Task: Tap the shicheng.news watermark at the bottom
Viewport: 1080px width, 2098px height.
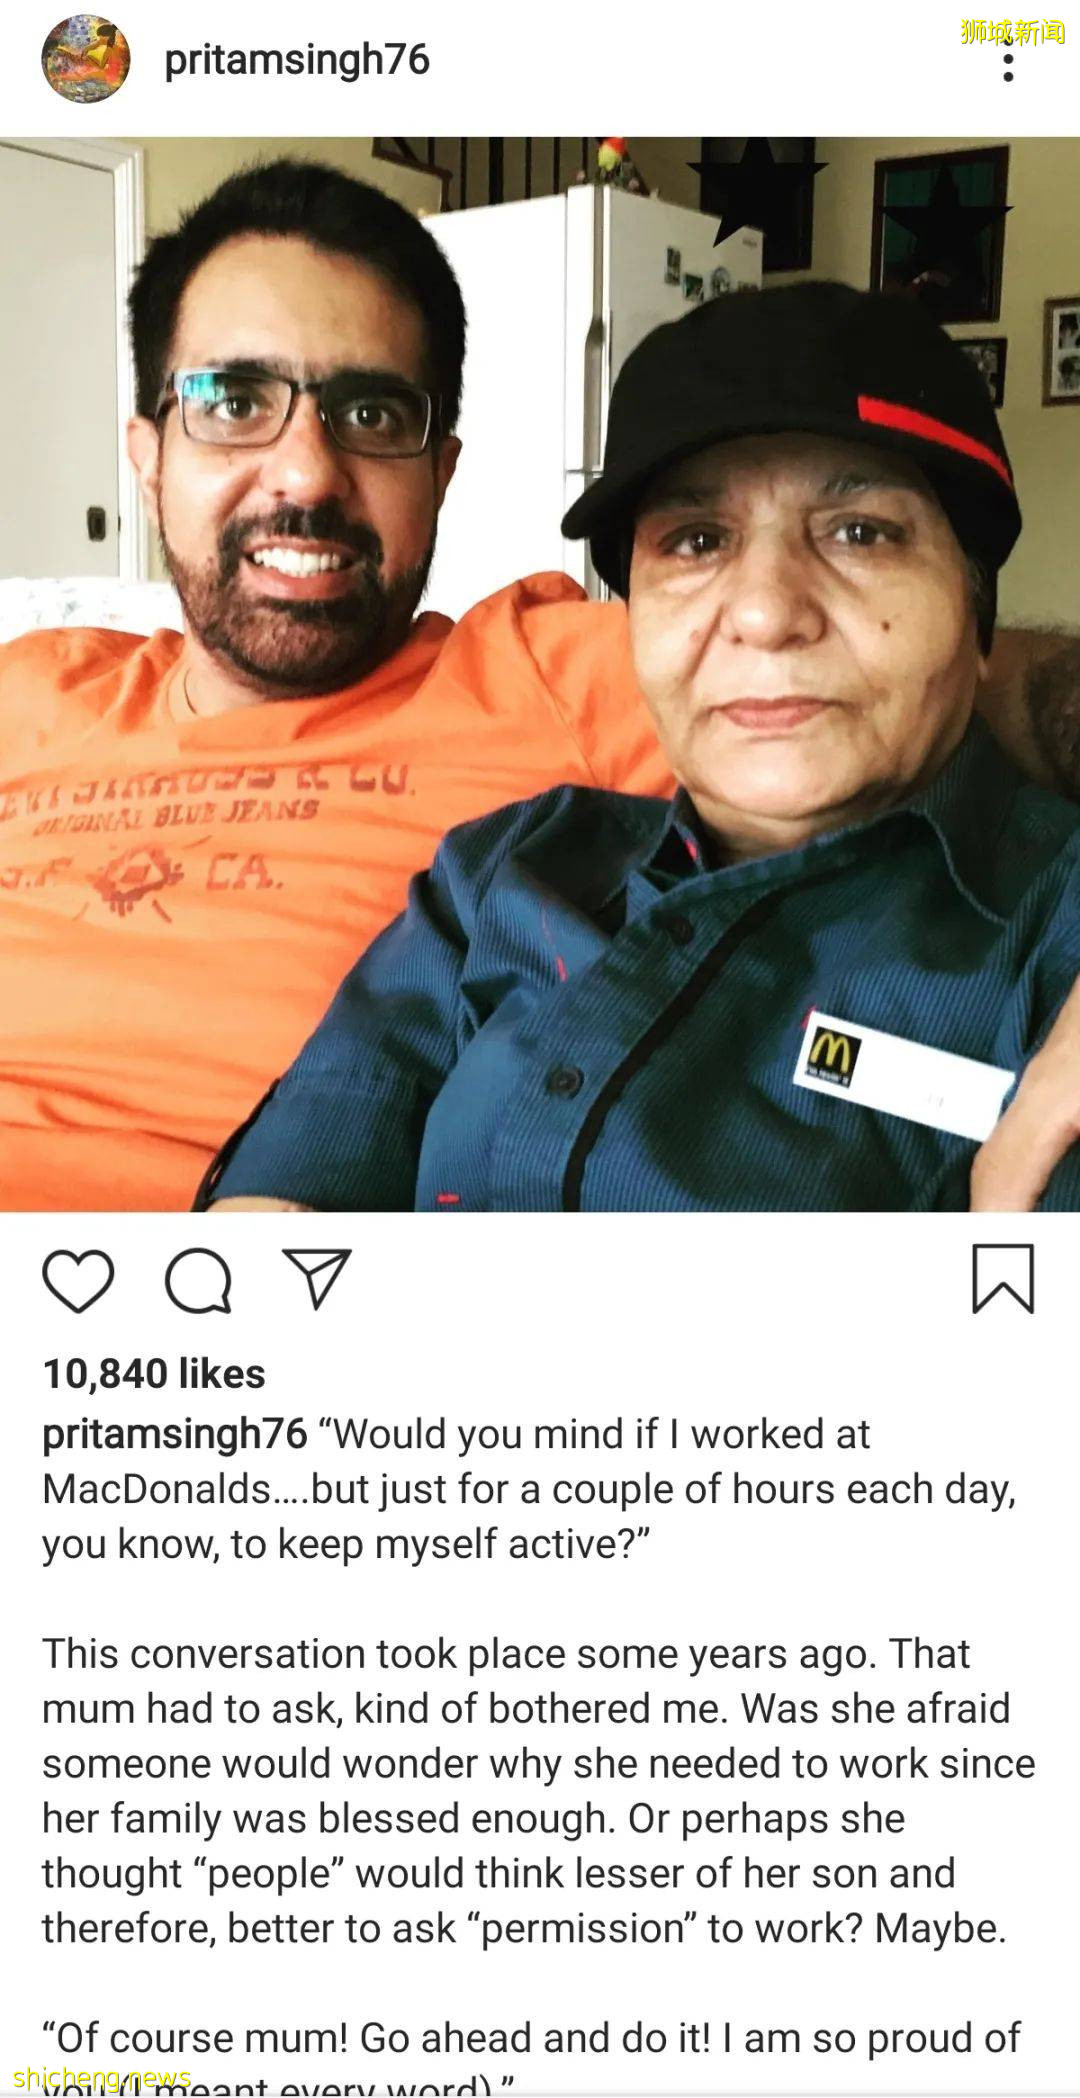Action: [102, 2079]
